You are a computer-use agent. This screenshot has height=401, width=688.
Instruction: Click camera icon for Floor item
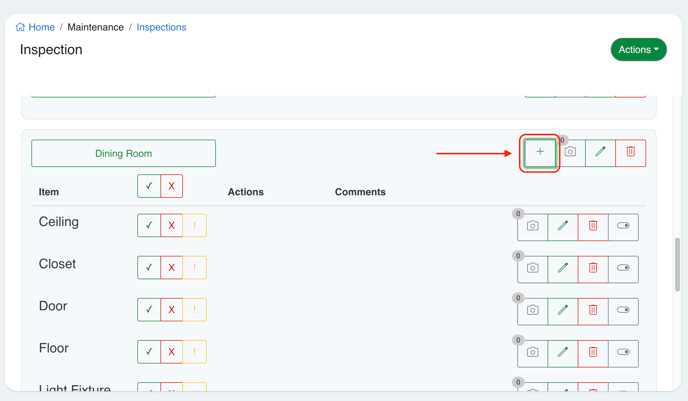click(533, 353)
